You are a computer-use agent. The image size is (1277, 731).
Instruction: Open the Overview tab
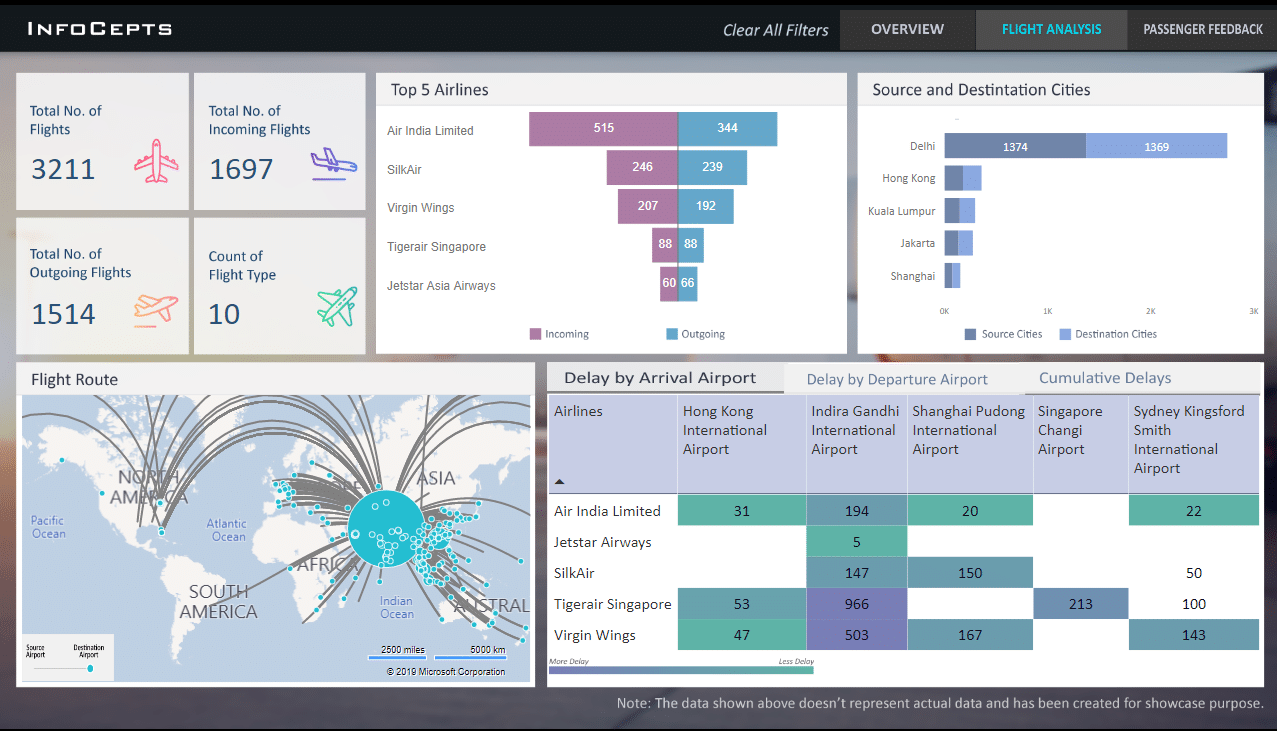(x=907, y=29)
